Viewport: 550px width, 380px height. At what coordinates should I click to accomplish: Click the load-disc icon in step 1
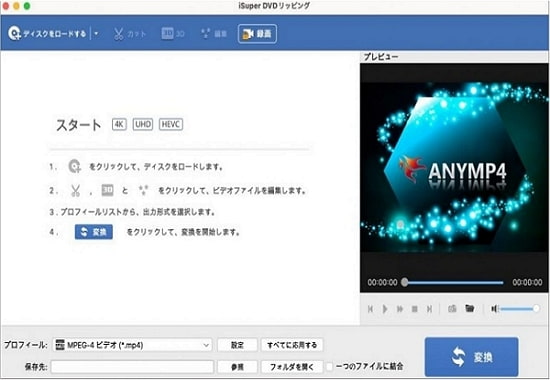point(74,166)
